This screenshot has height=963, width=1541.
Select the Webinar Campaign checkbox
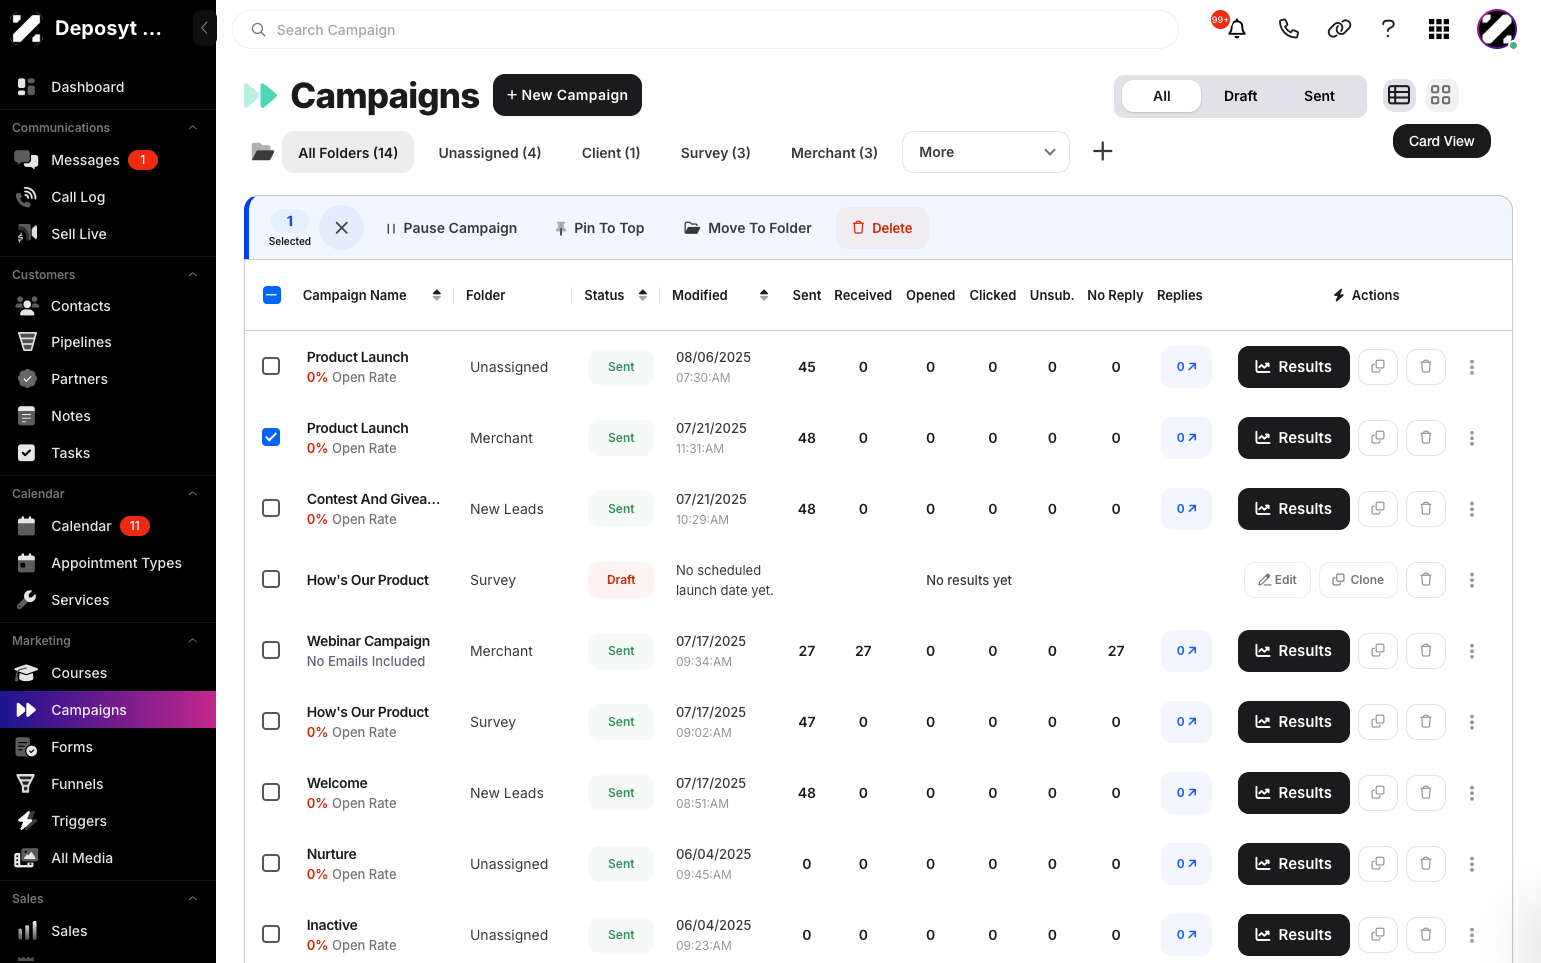[271, 650]
